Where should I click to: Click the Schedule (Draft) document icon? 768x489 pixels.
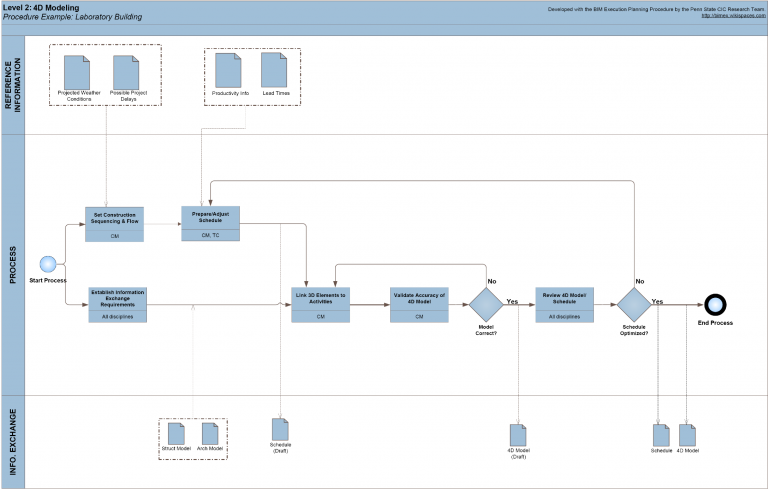[280, 428]
